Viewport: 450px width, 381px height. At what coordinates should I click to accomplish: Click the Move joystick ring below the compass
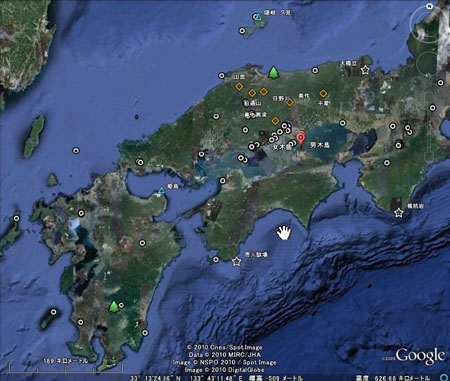(x=428, y=63)
